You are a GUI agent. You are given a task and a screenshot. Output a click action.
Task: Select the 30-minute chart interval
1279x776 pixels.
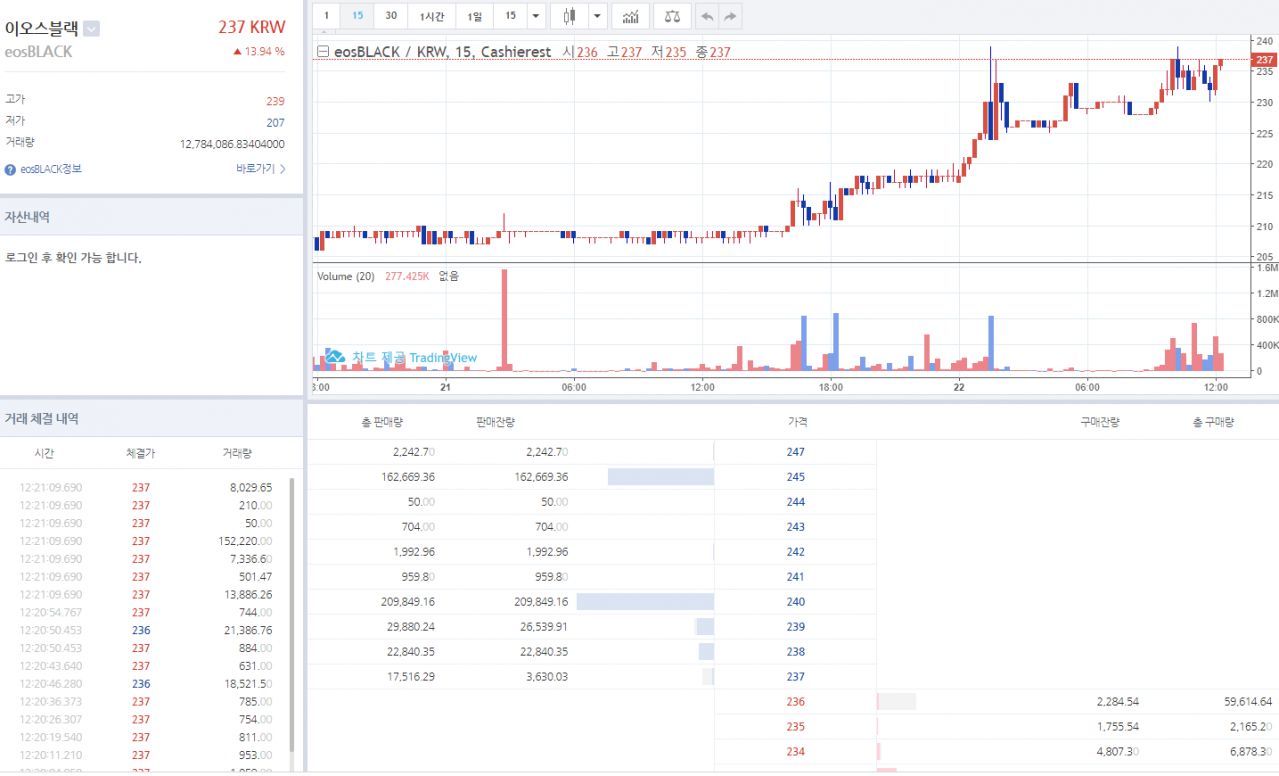click(x=391, y=16)
